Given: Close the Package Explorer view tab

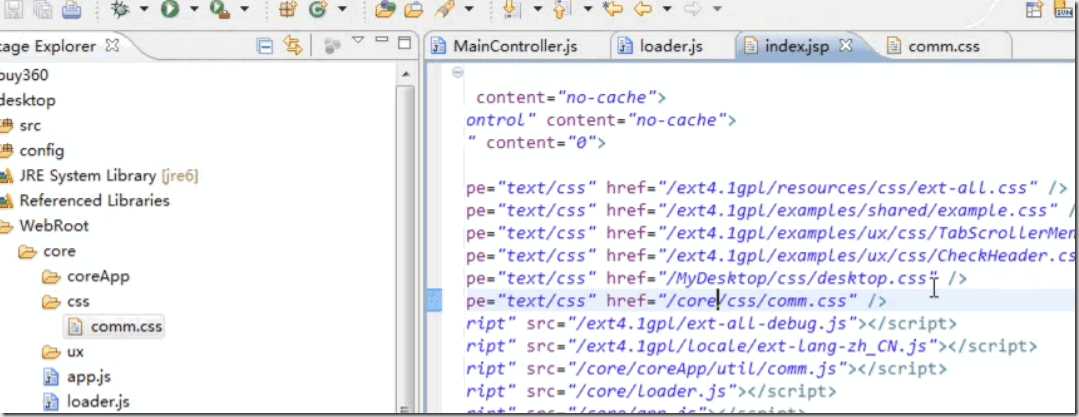Looking at the screenshot, I should click(x=112, y=45).
